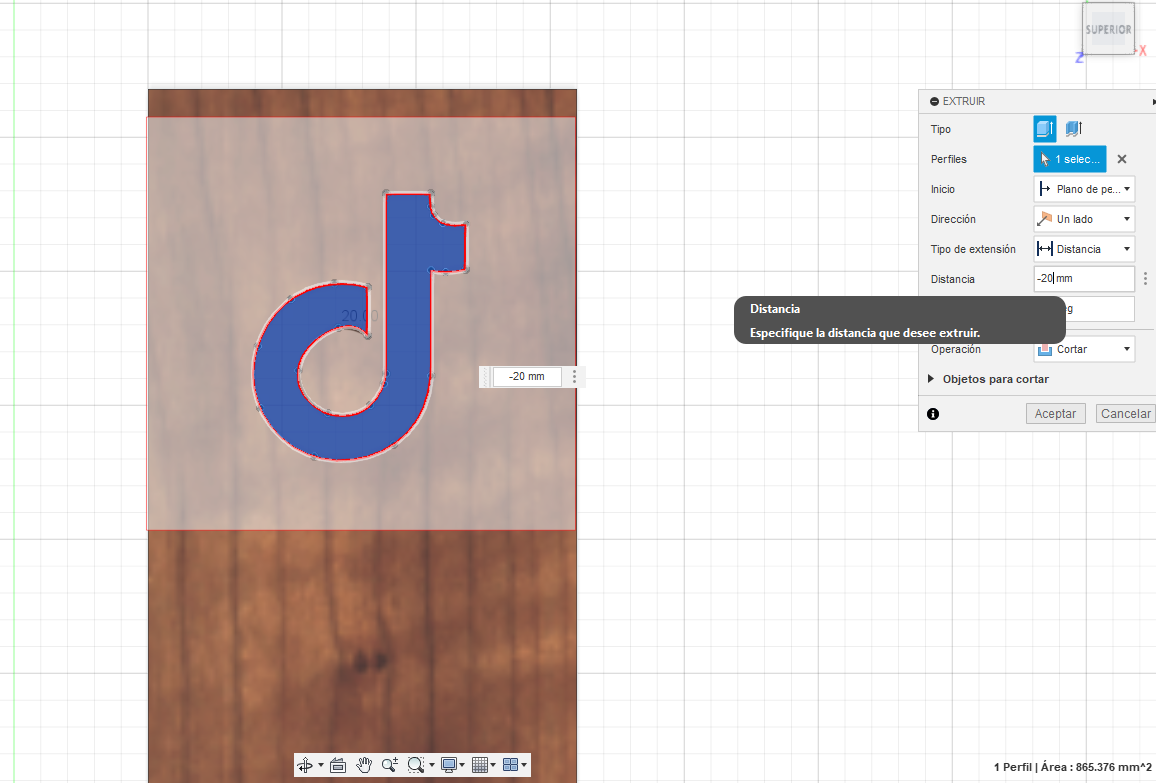Click the SUPERIOR ViewCube face
Screen dimensions: 1156x783
[x=1108, y=29]
